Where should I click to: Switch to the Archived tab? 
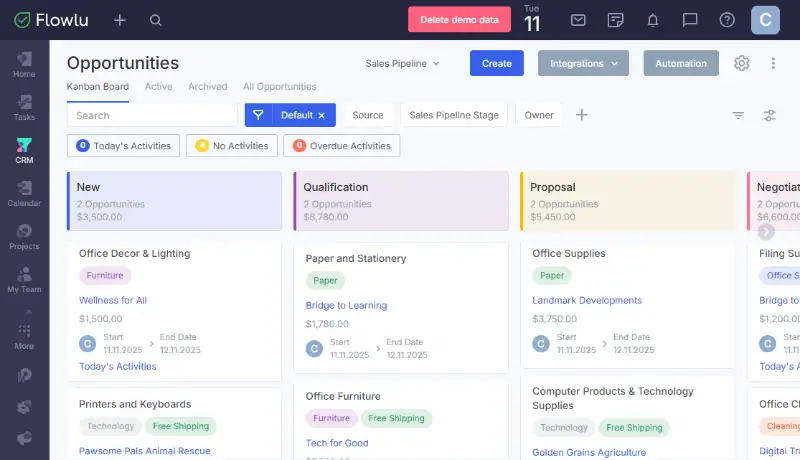207,87
